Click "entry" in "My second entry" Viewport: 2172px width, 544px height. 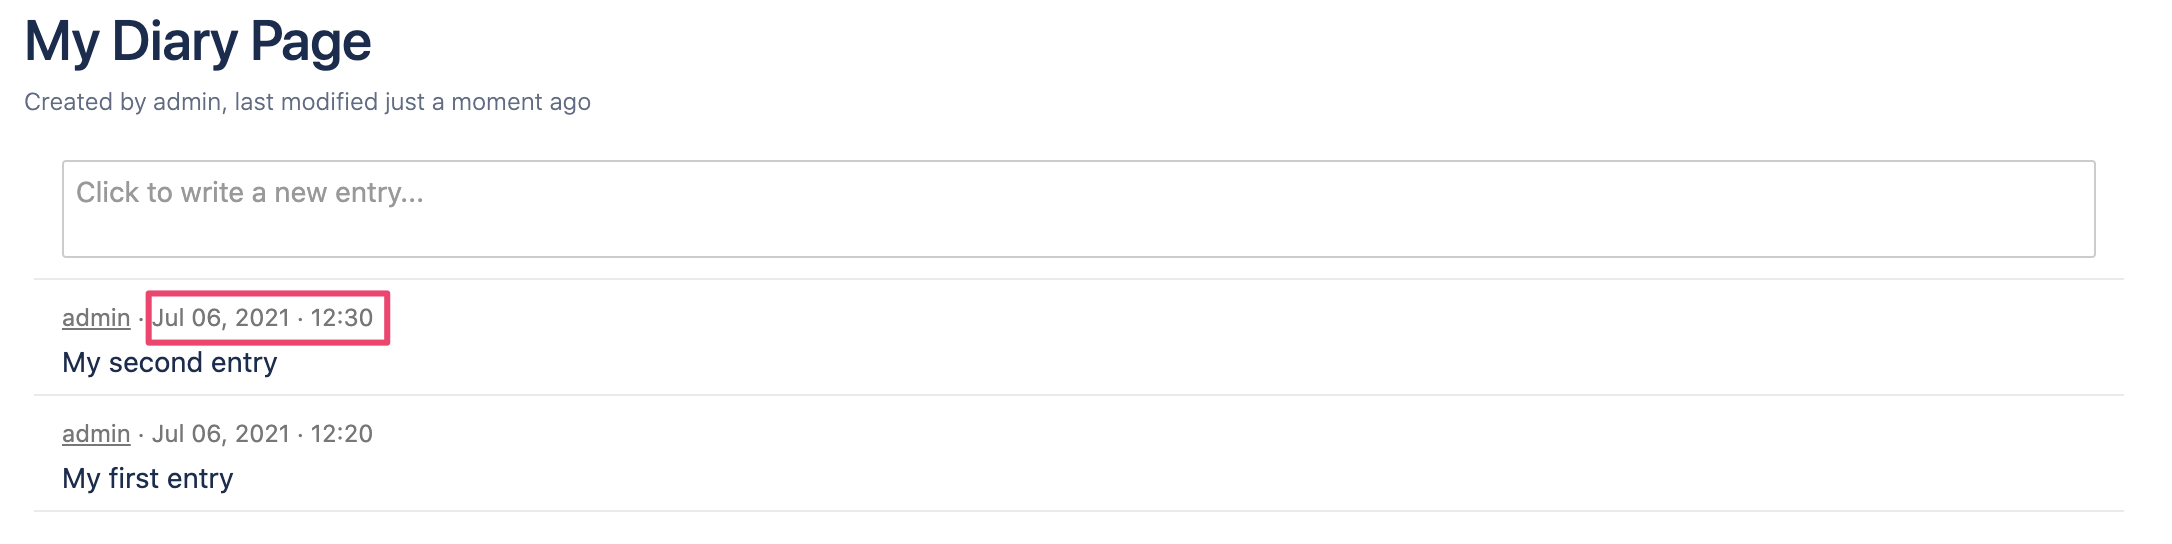243,363
